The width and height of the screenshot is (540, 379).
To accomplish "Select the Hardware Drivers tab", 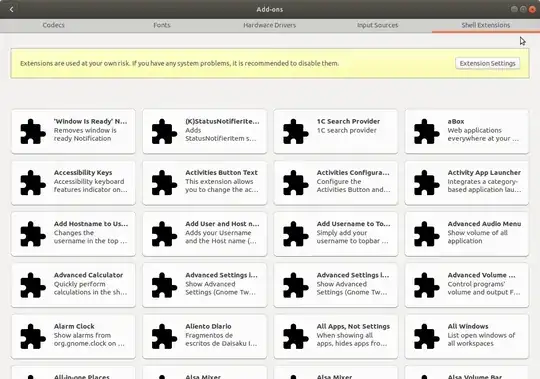I will pyautogui.click(x=269, y=25).
